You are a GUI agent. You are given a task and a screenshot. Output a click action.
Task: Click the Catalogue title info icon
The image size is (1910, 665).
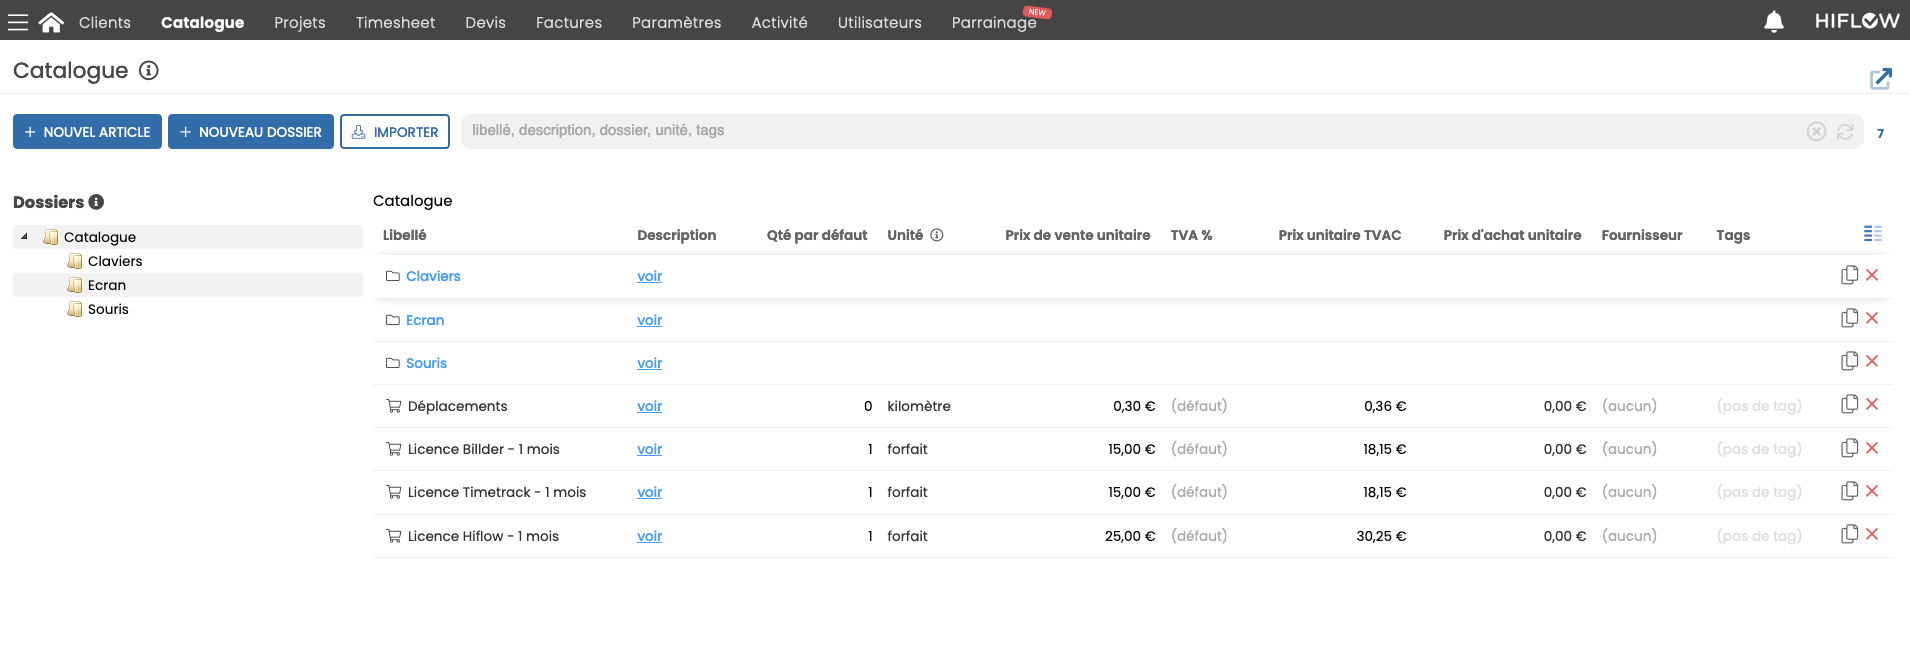pos(149,70)
